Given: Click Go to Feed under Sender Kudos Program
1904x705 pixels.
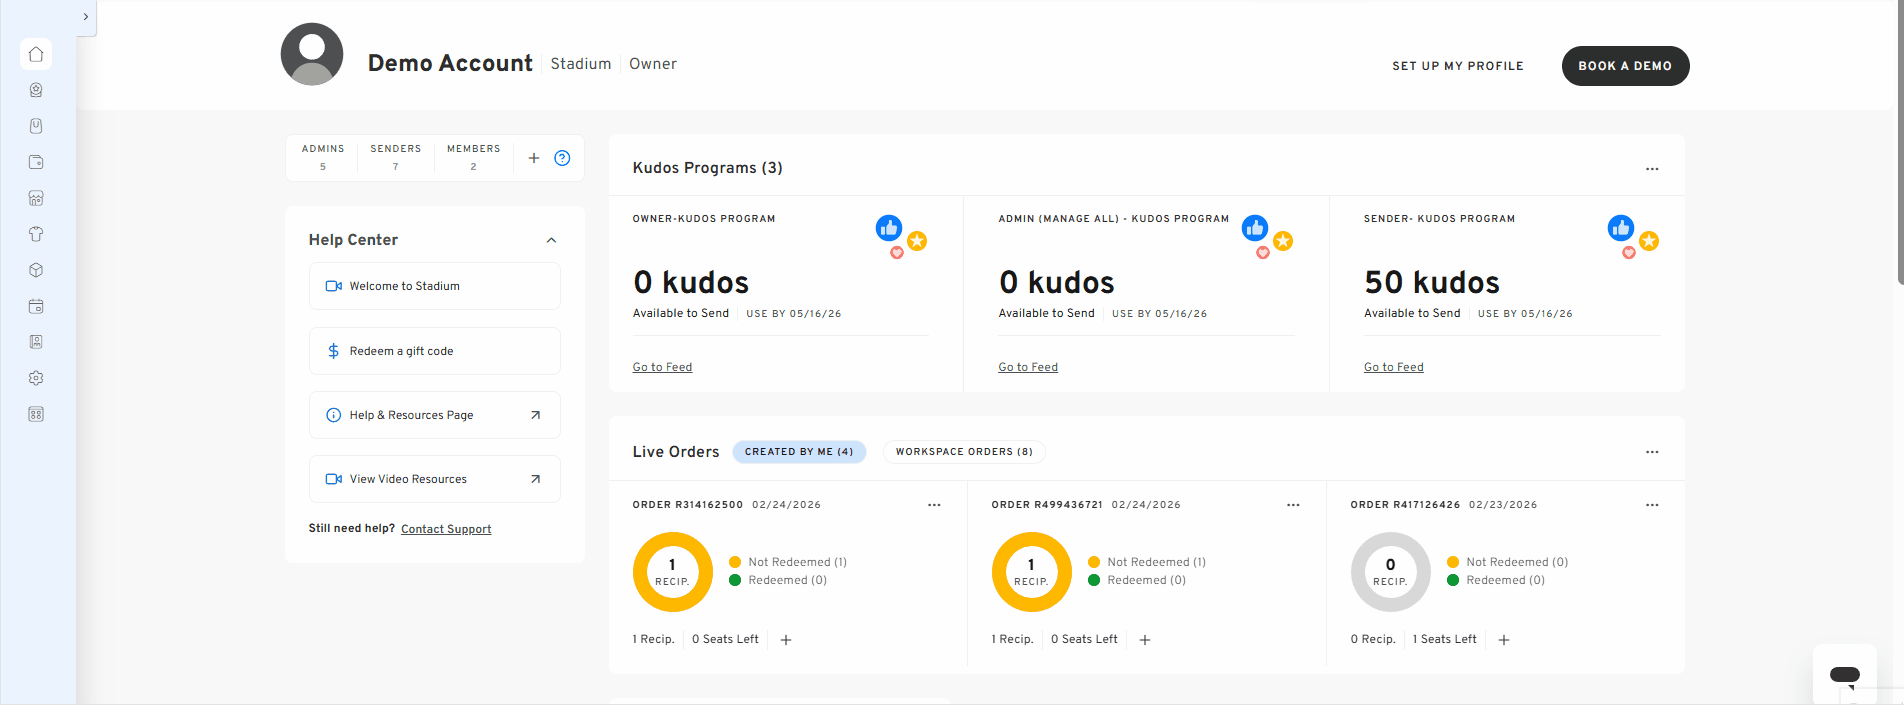Looking at the screenshot, I should click(x=1393, y=367).
